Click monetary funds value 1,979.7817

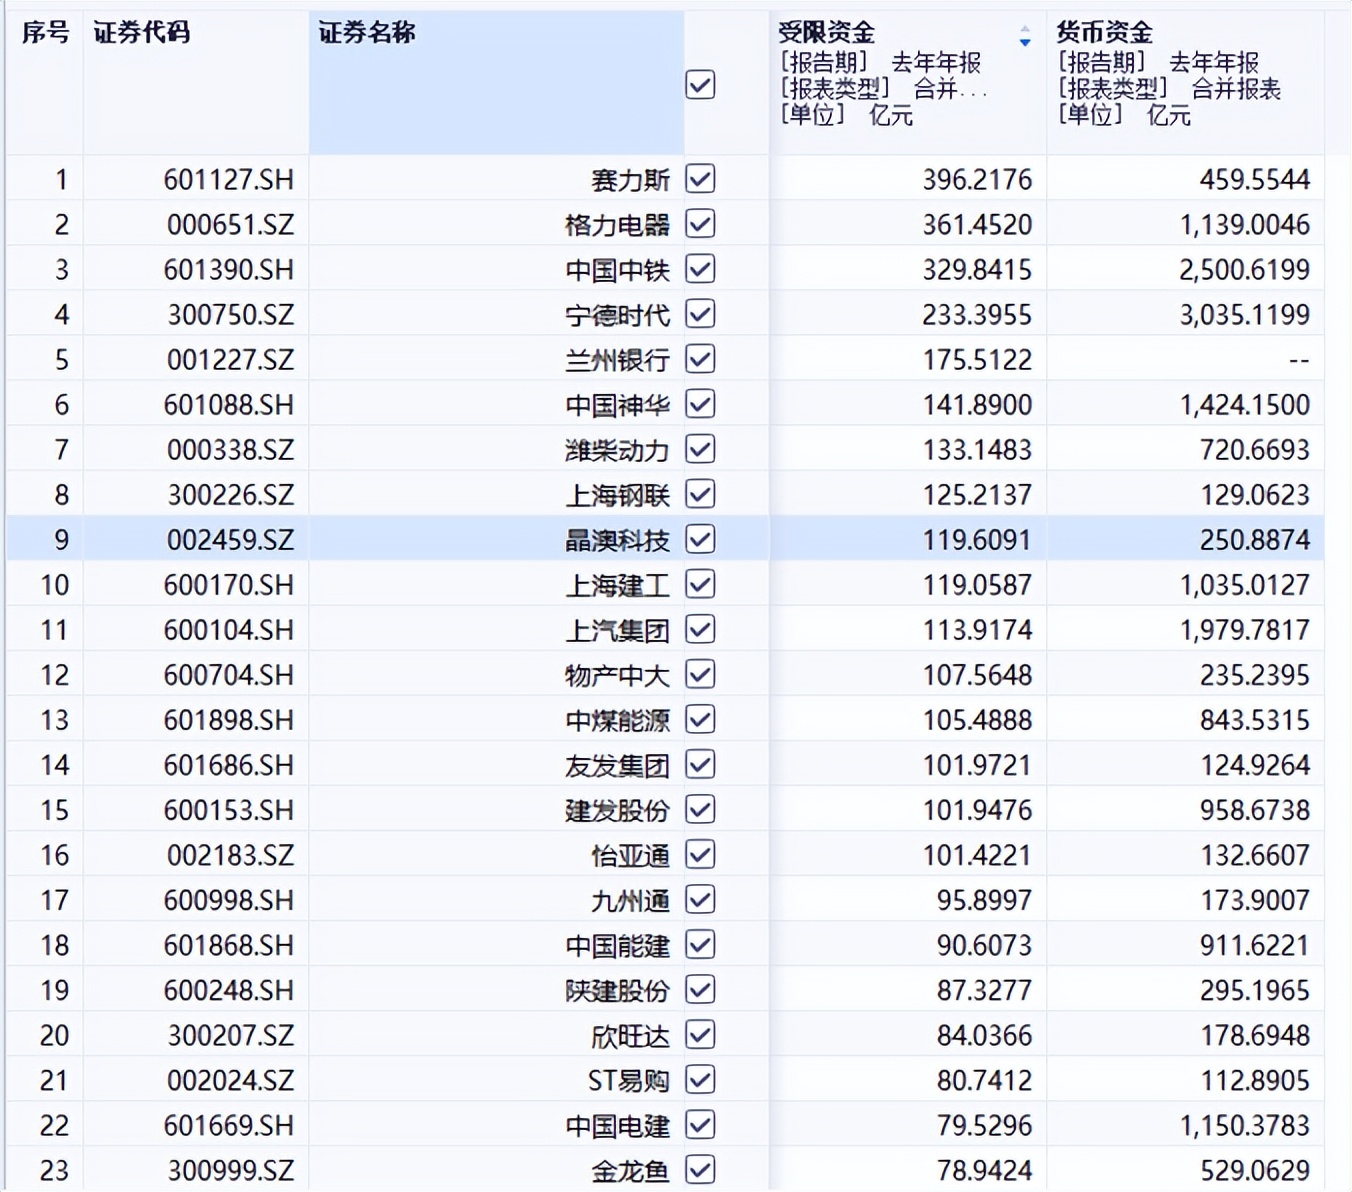click(1245, 630)
